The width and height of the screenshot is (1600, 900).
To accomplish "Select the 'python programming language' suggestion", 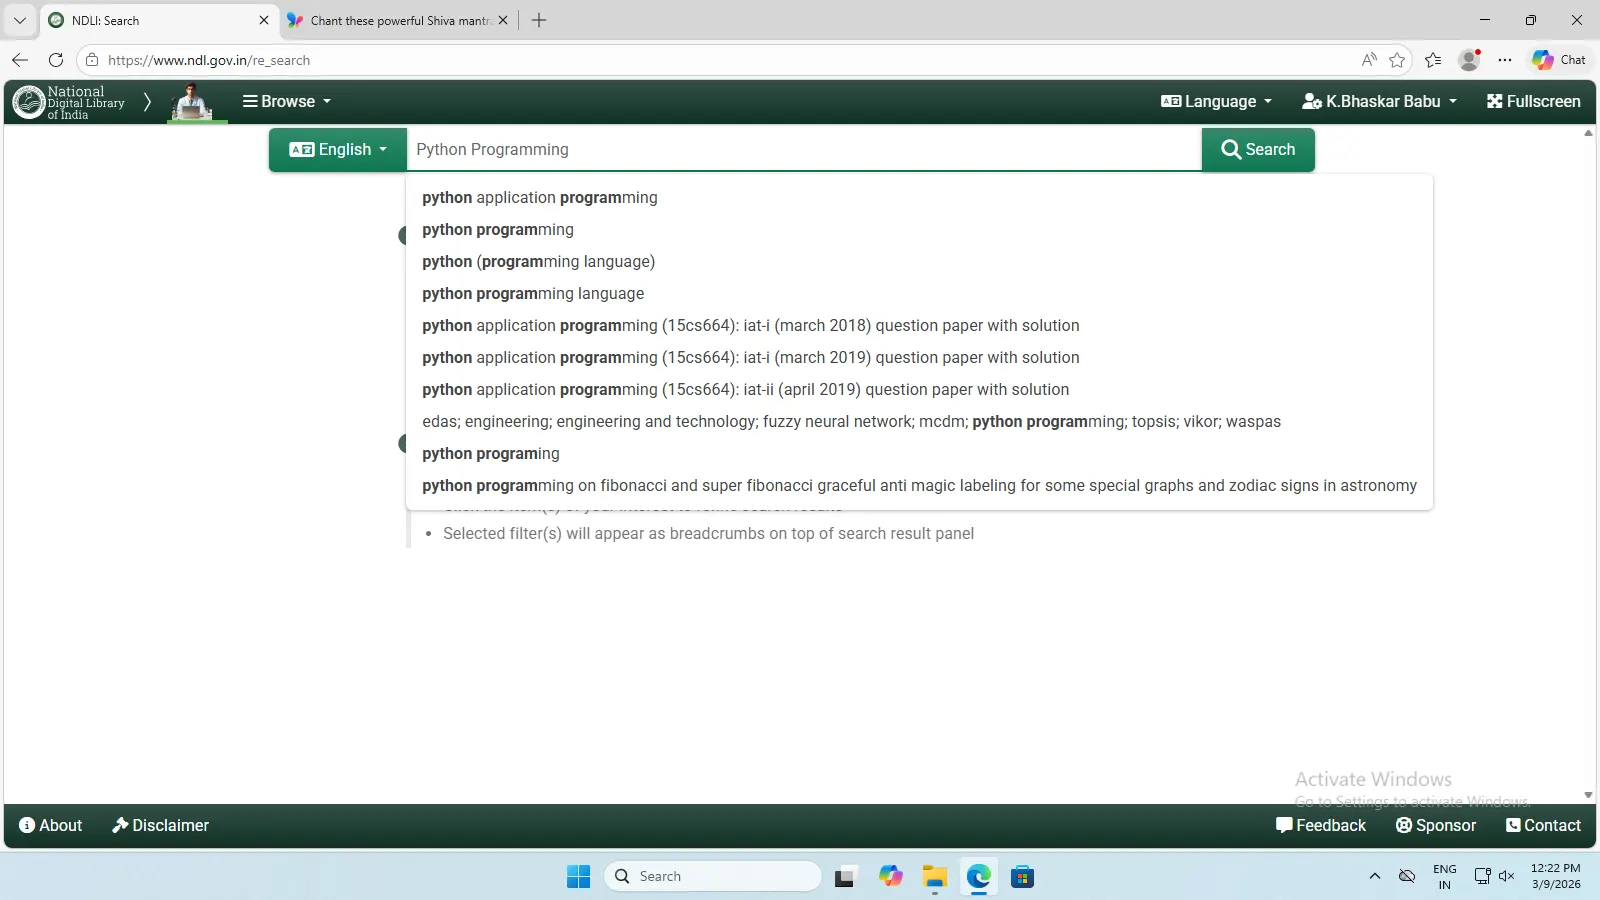I will 533,294.
